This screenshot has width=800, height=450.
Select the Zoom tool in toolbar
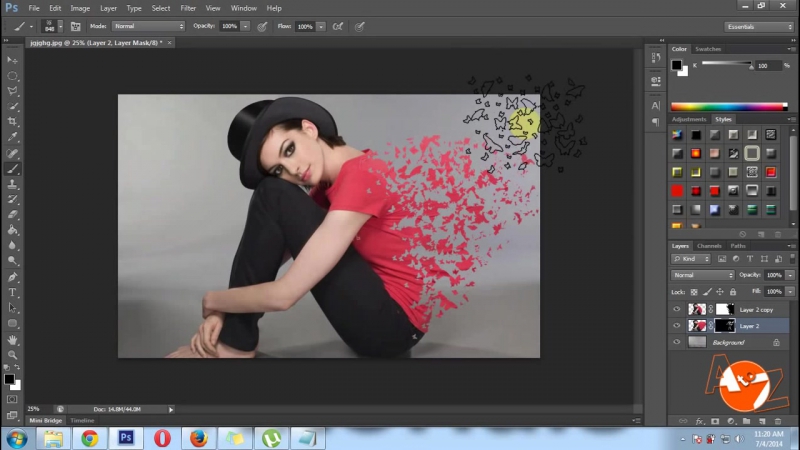[x=13, y=355]
